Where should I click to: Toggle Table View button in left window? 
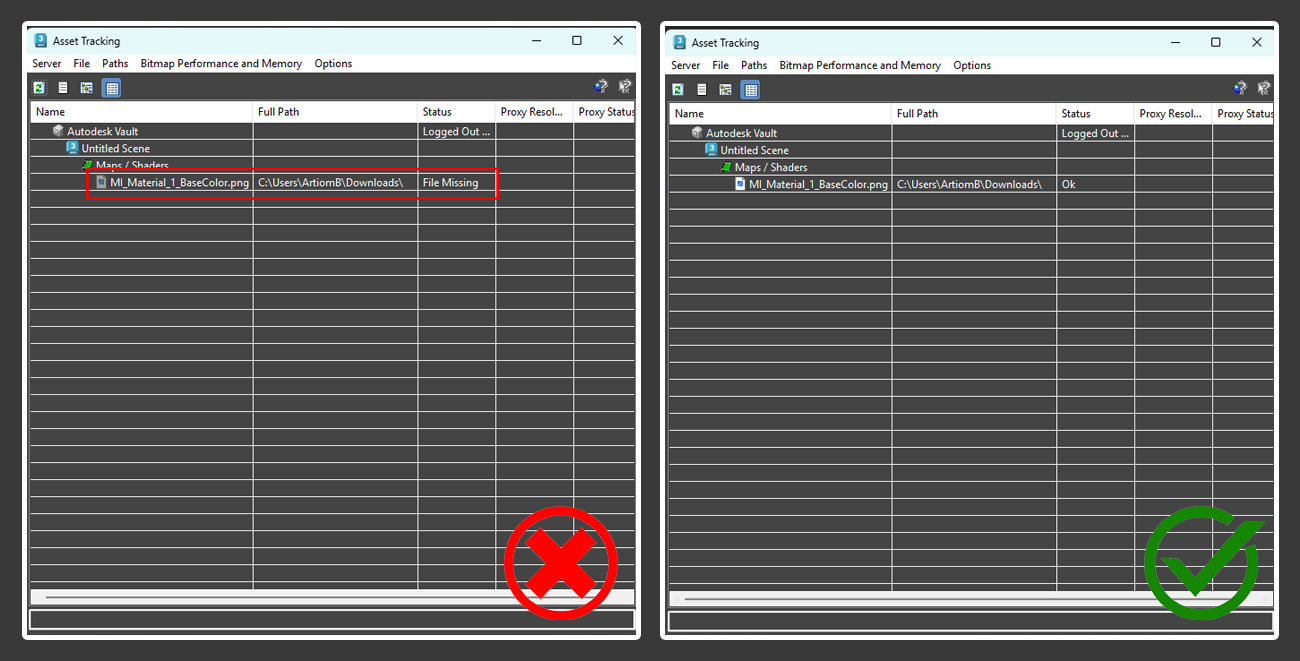click(111, 88)
